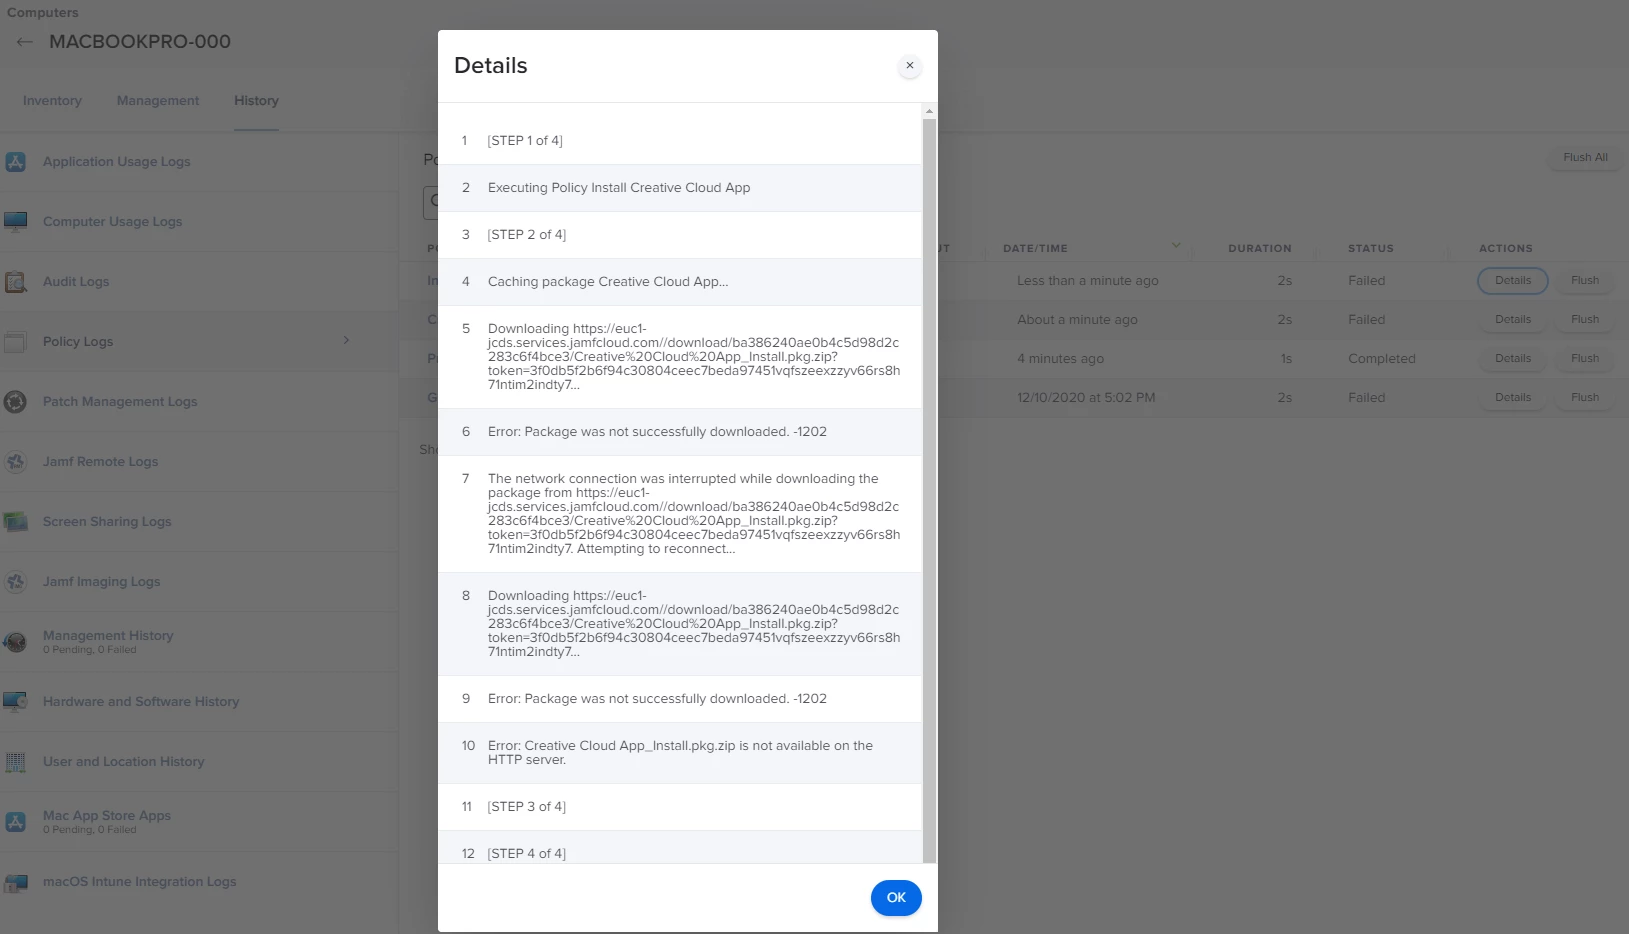This screenshot has height=934, width=1629.
Task: Open the Inventory tab
Action: [52, 101]
